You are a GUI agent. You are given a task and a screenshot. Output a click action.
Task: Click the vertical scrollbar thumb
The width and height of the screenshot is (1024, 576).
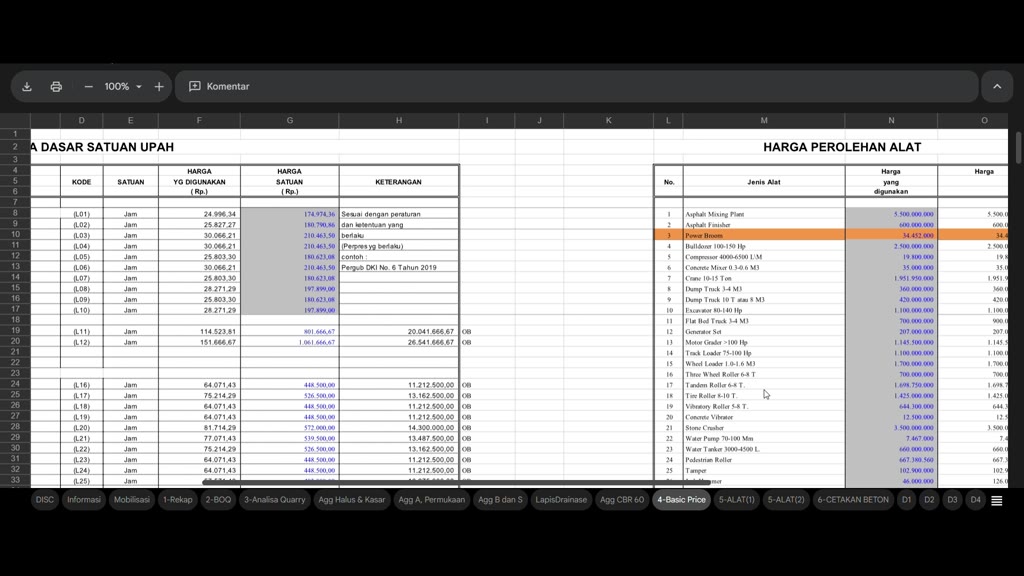pos(1018,148)
